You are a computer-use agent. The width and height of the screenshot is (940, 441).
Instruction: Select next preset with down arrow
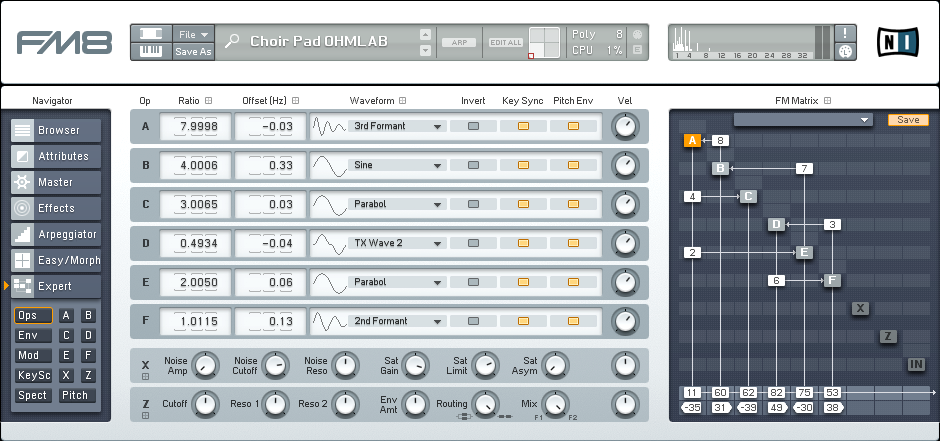(426, 51)
